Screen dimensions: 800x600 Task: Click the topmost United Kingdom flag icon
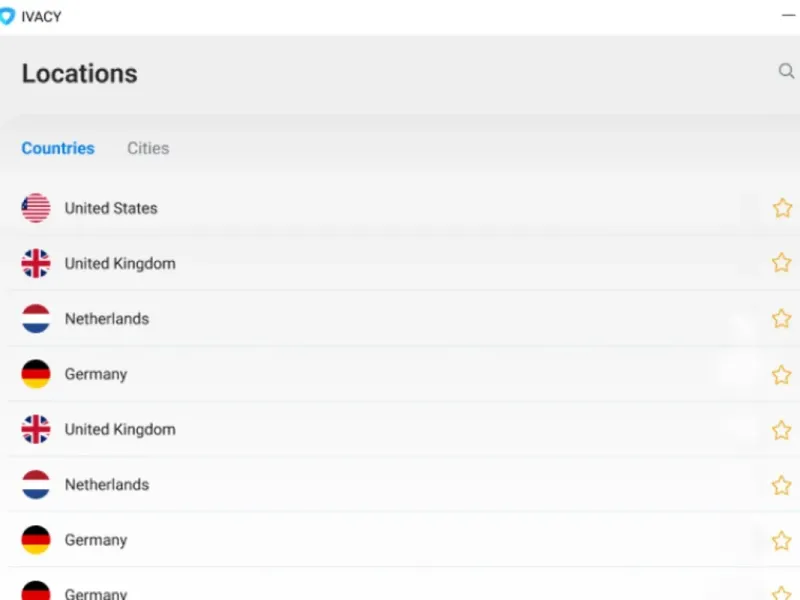tap(36, 264)
